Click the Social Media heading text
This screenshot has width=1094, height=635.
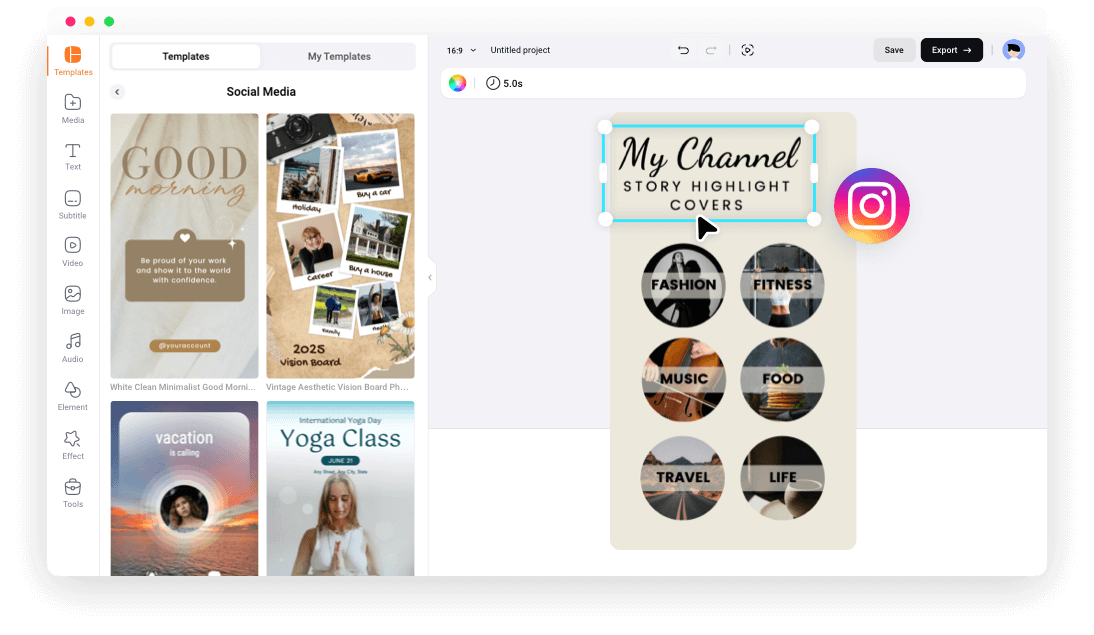point(261,92)
